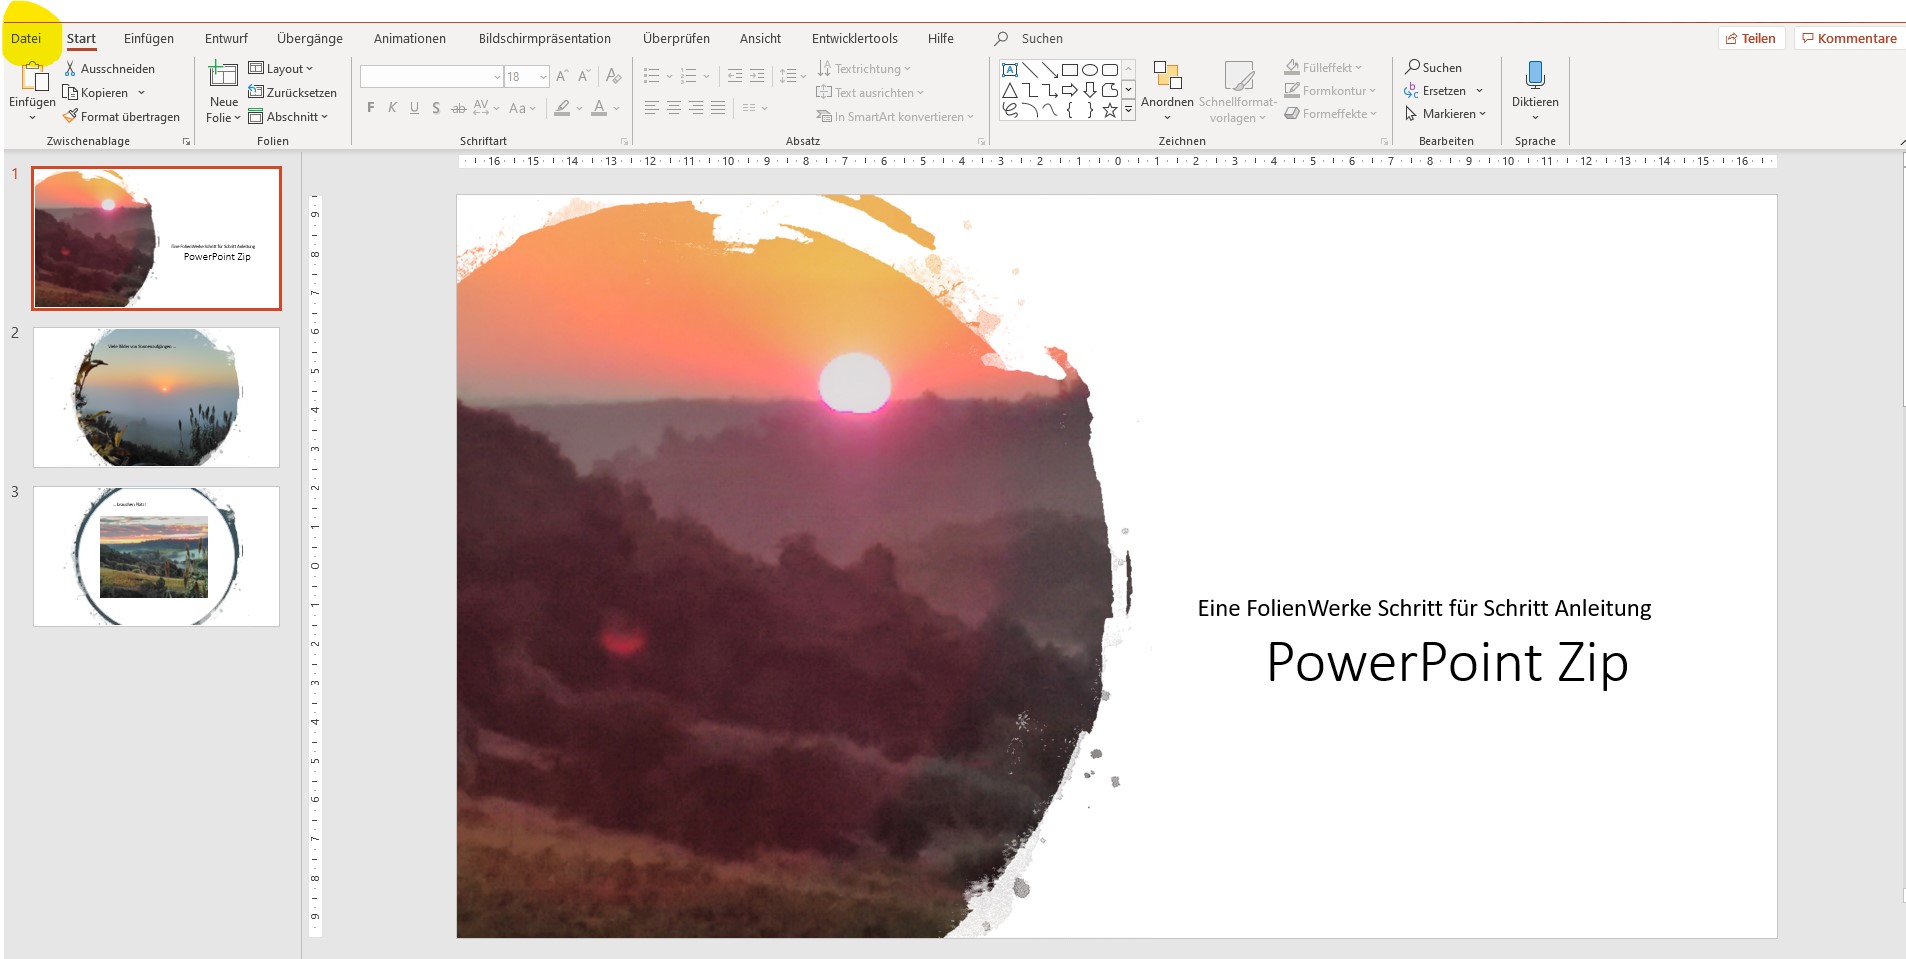Open the Ansicht tab
Viewport: 1906px width, 959px height.
point(760,38)
